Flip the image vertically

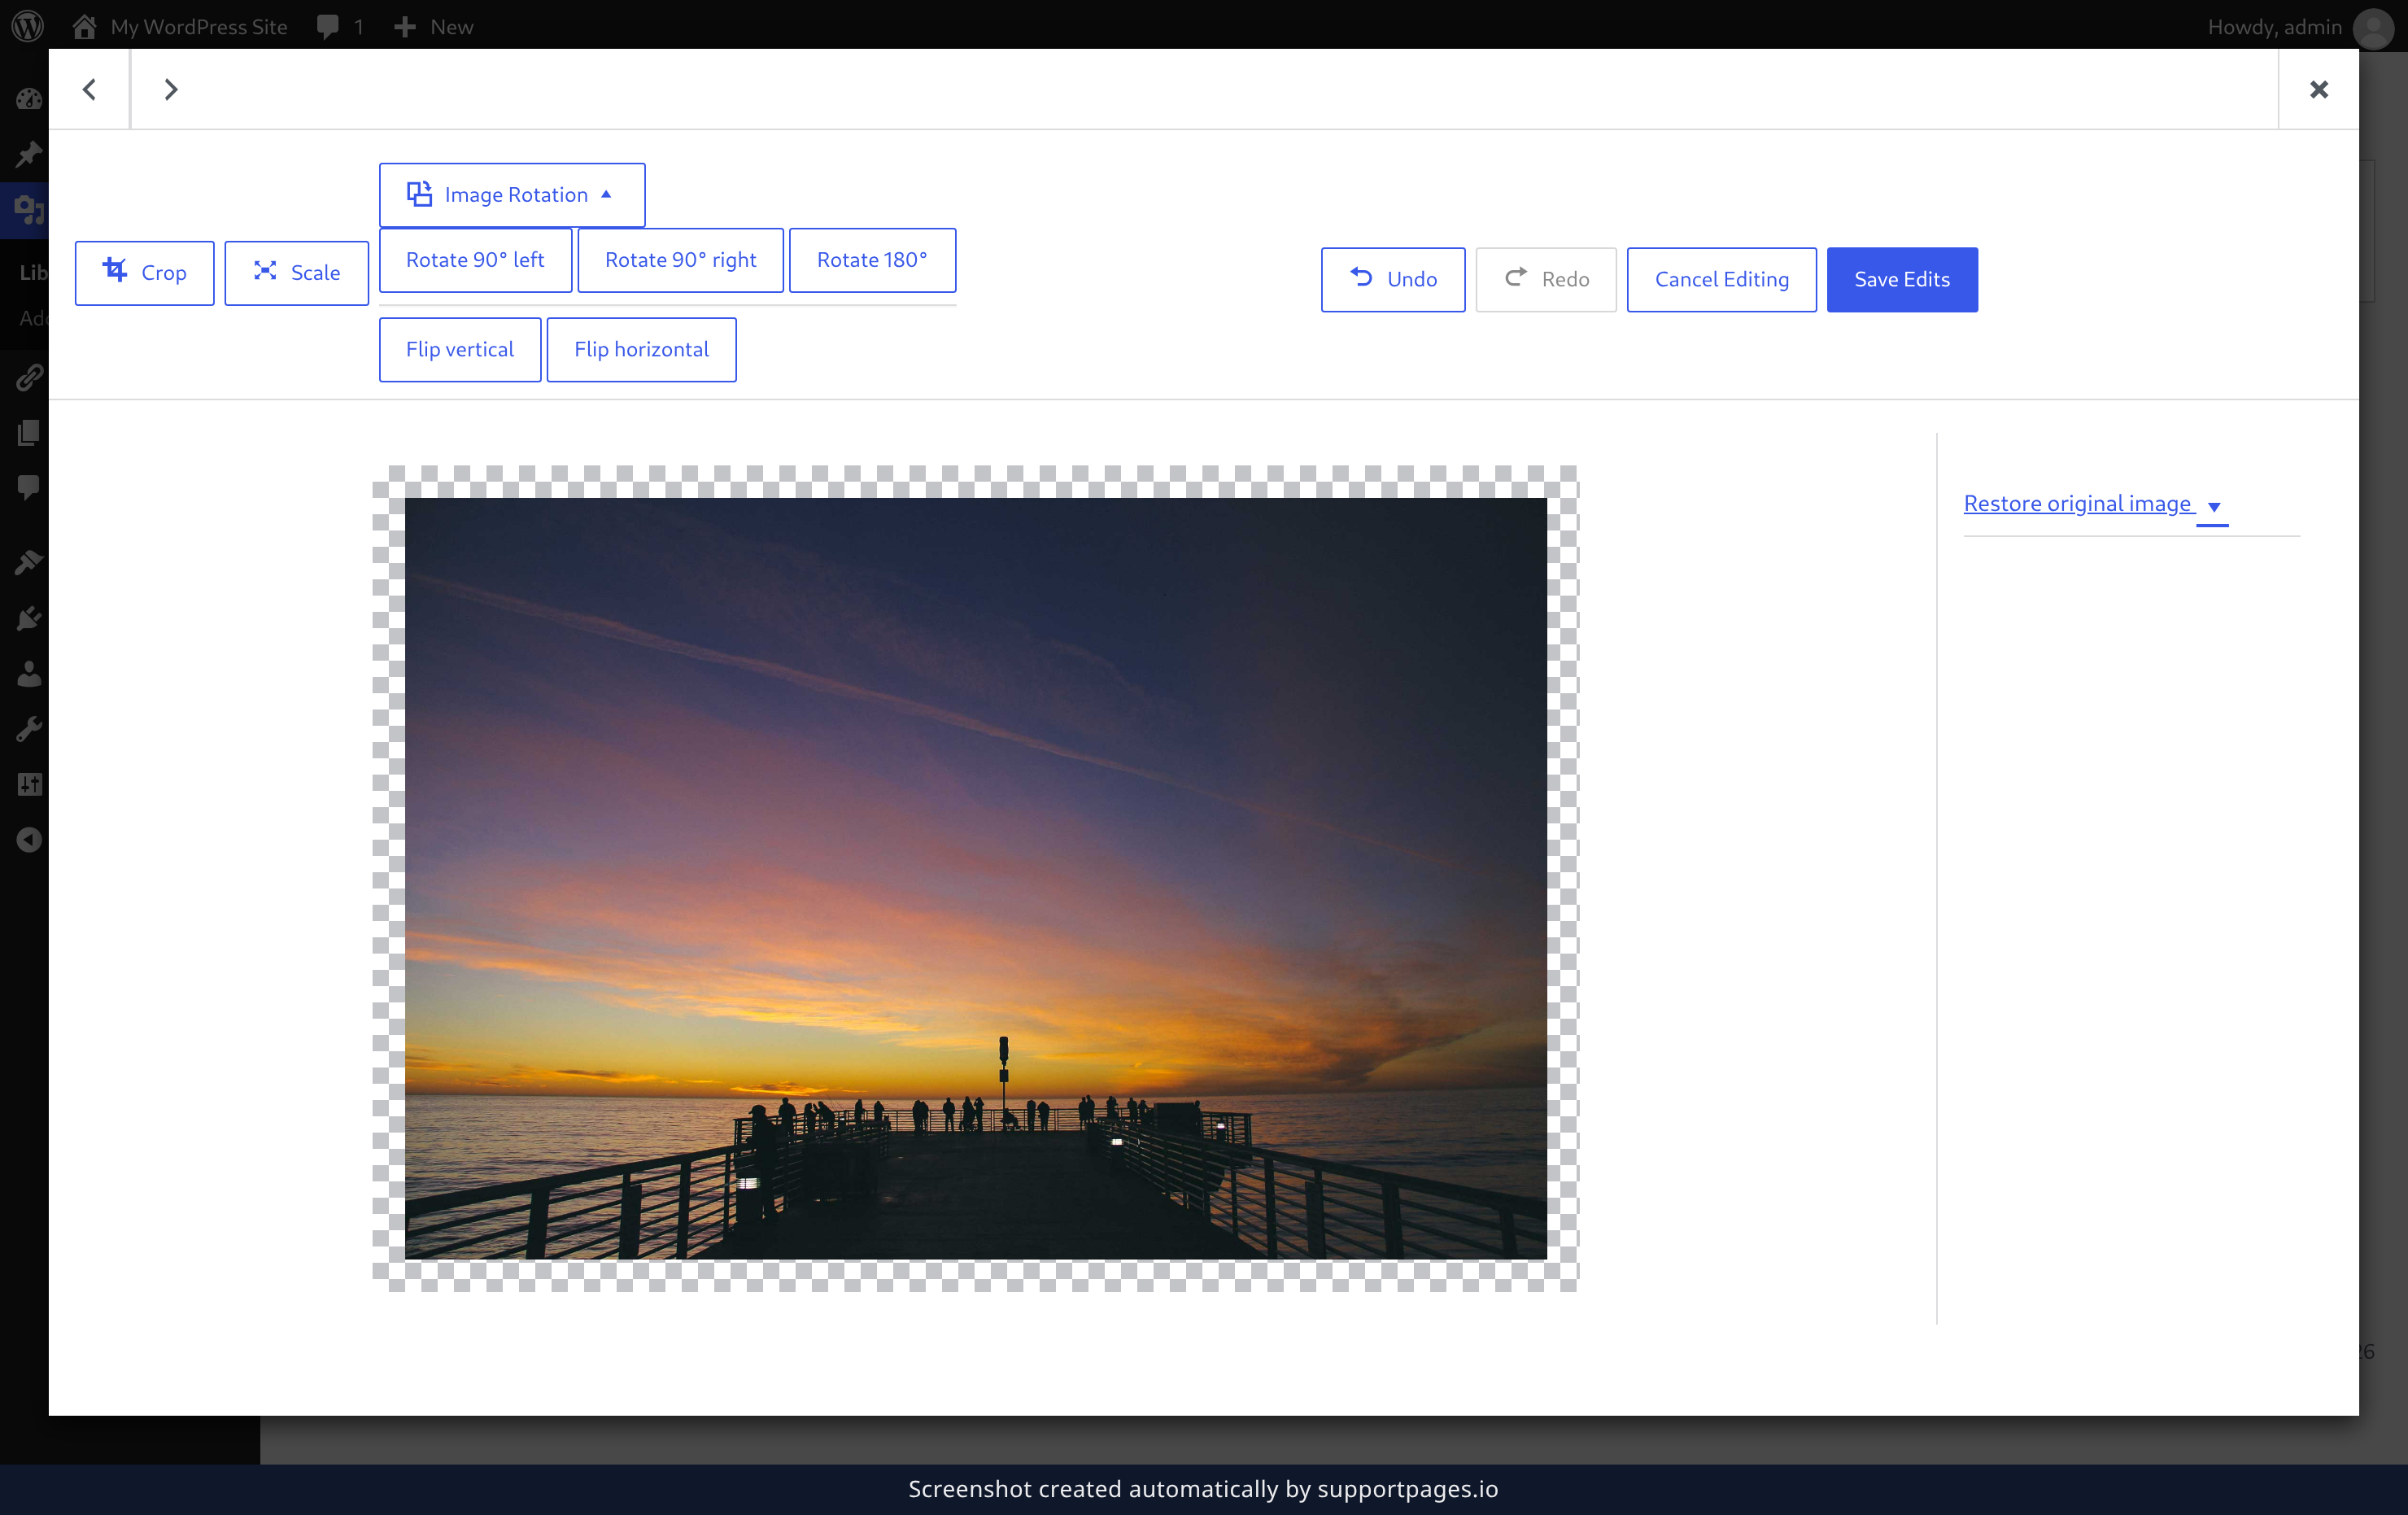click(x=460, y=349)
